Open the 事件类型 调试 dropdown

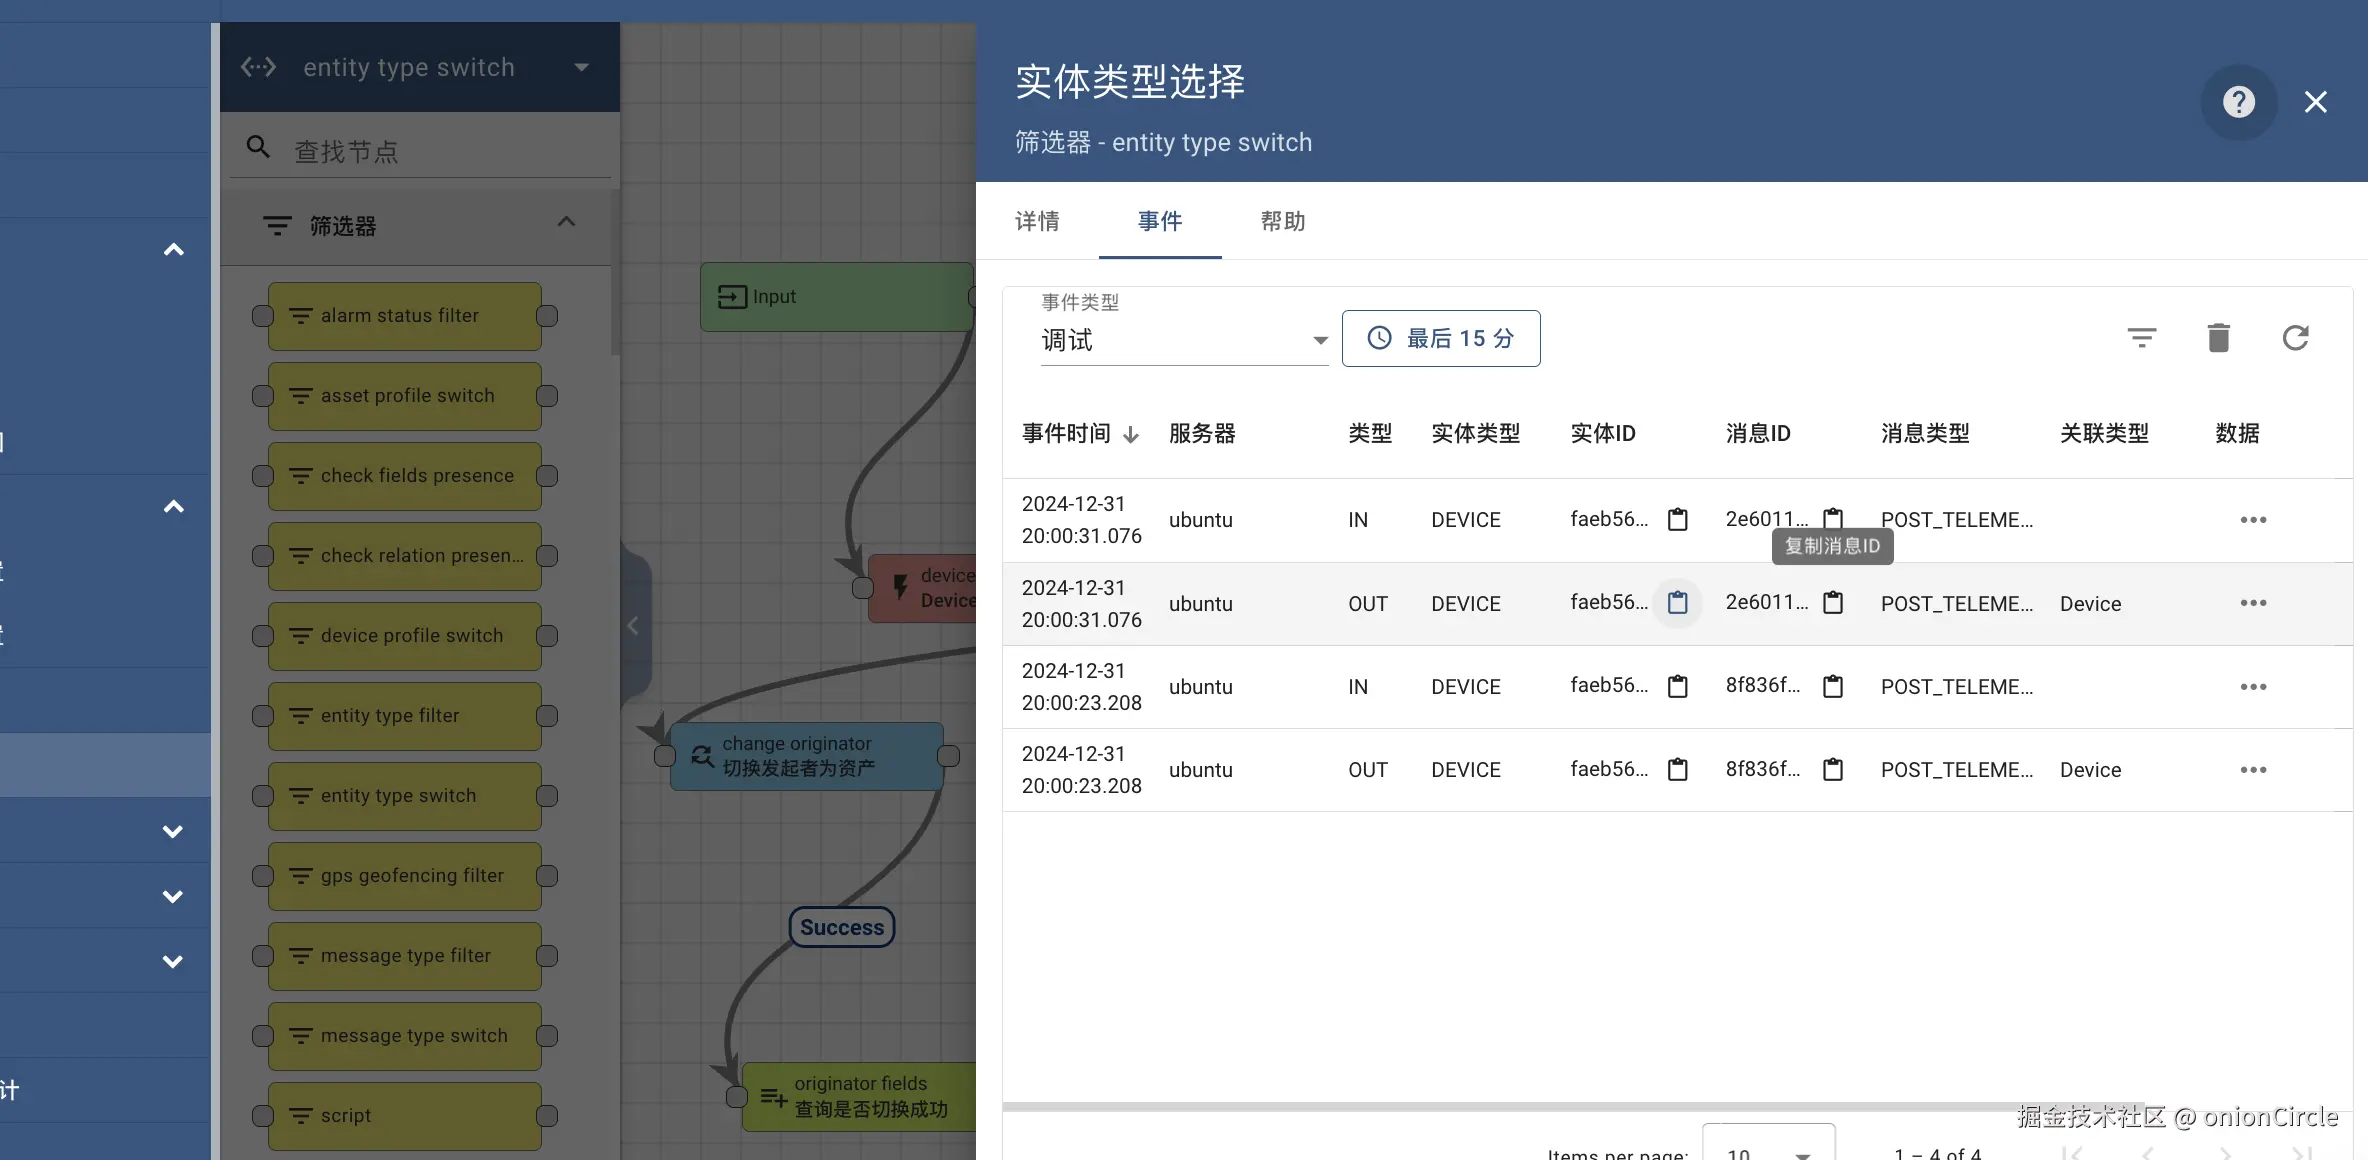point(1184,340)
